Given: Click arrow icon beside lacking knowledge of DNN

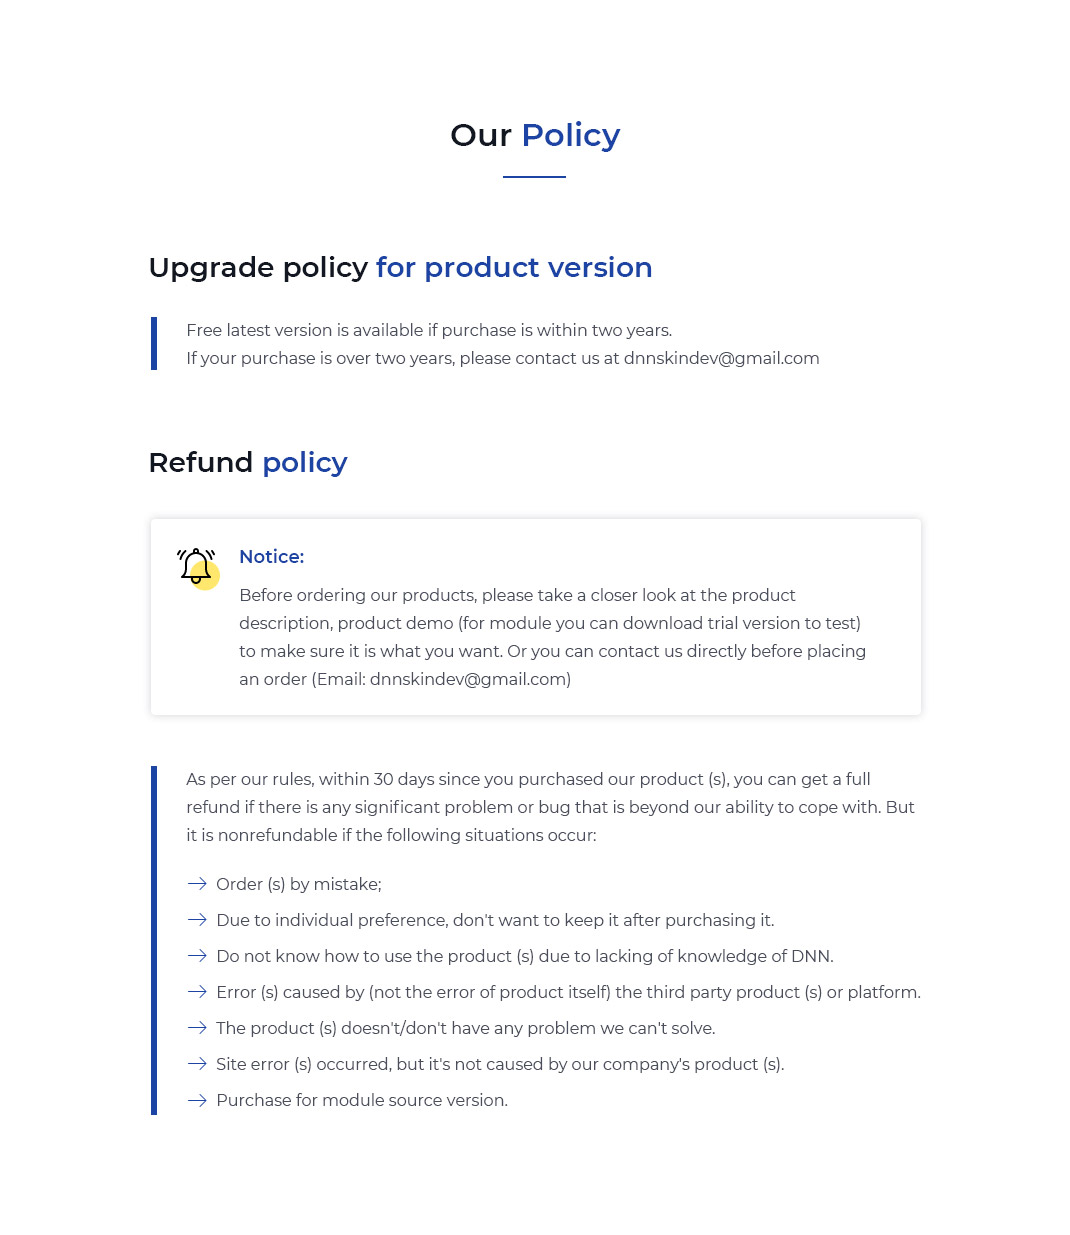Looking at the screenshot, I should click(x=197, y=956).
